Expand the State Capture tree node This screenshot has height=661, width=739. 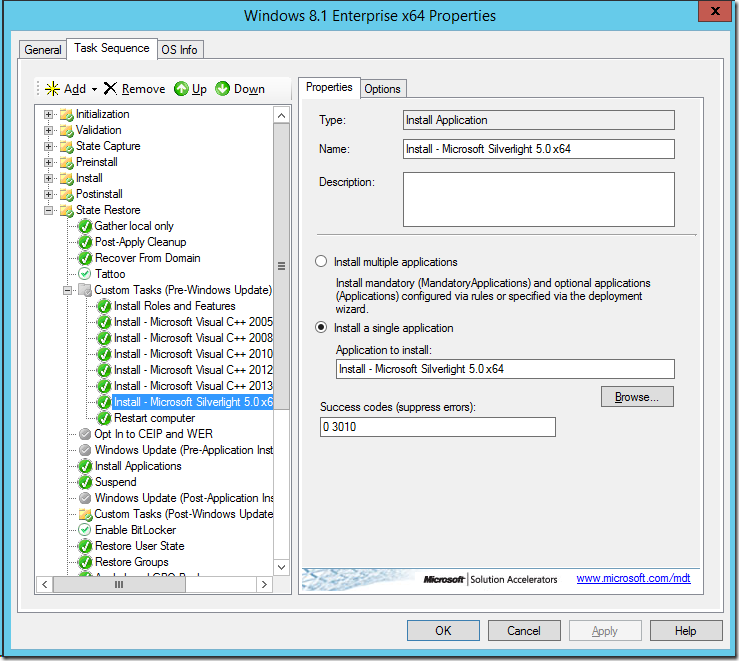click(48, 147)
